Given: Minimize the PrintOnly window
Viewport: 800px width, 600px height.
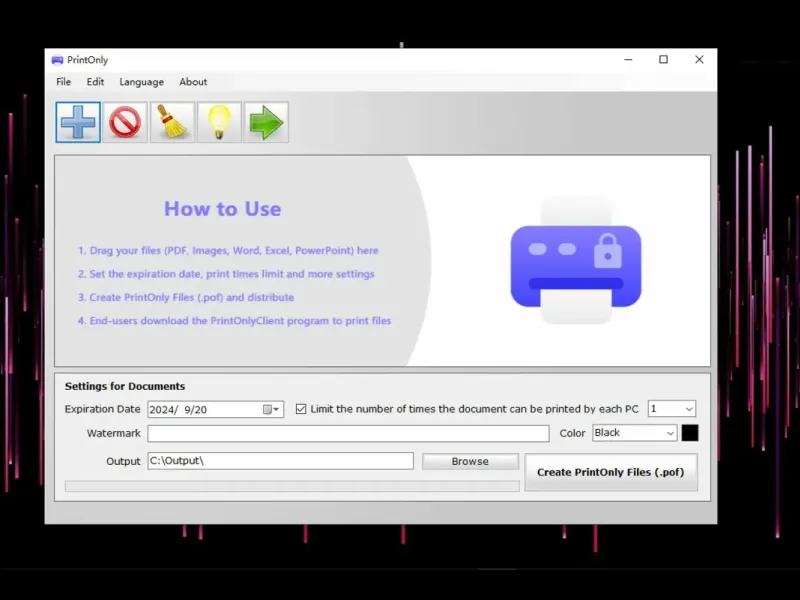Looking at the screenshot, I should (x=629, y=60).
